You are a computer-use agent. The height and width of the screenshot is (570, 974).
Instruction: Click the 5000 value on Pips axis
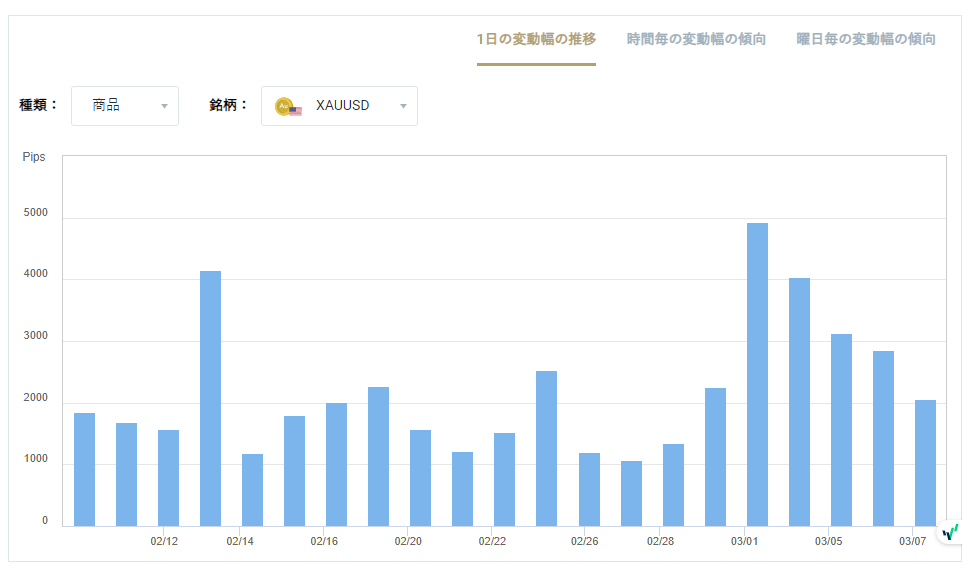pos(35,212)
